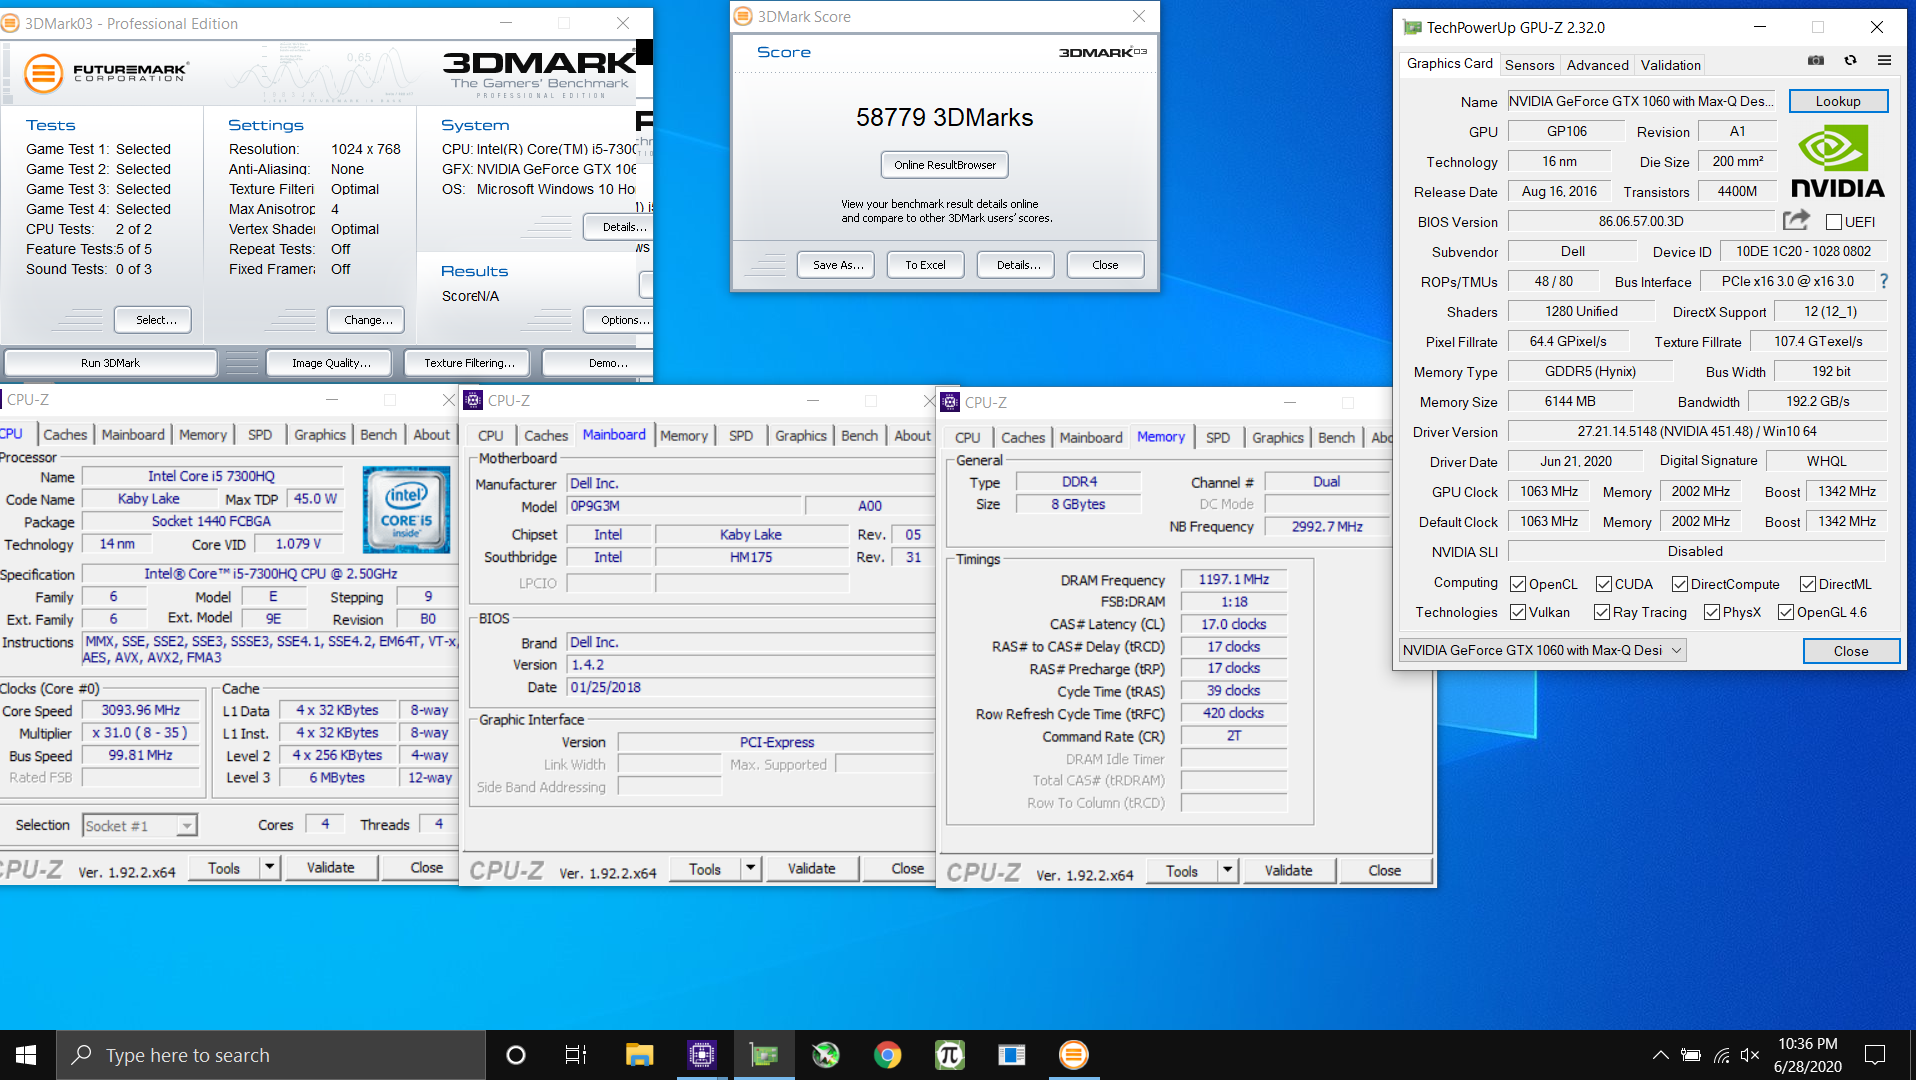The image size is (1916, 1080).
Task: Expand Tools dropdown arrow in CPU window
Action: click(270, 867)
